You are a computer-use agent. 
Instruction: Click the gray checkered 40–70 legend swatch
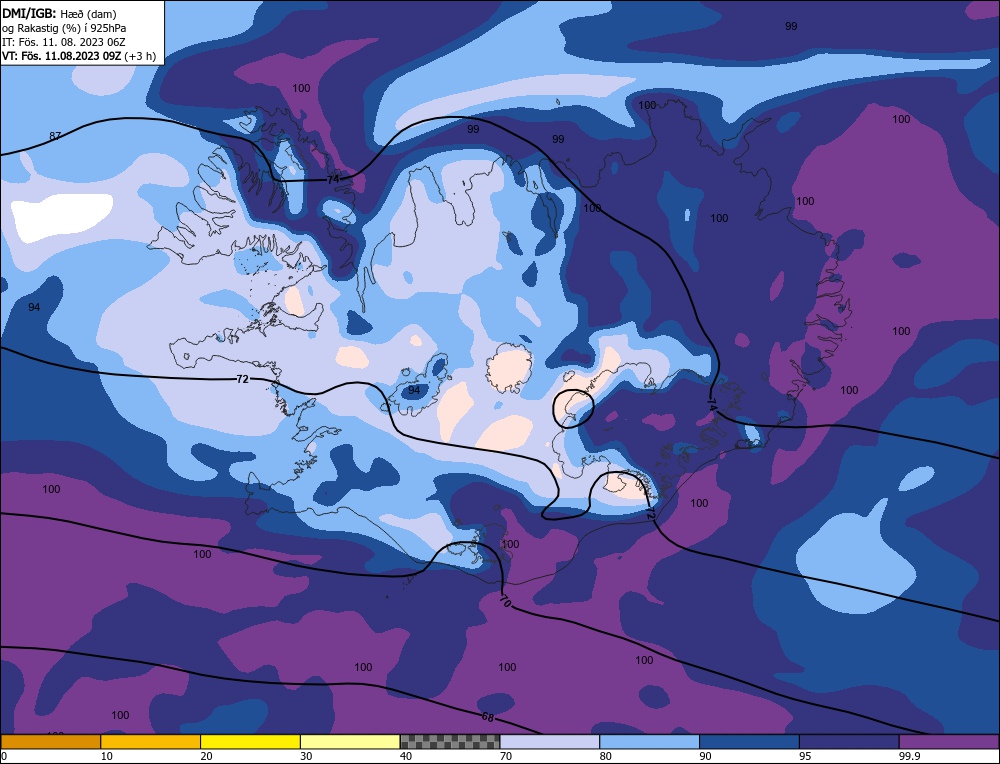tap(450, 742)
